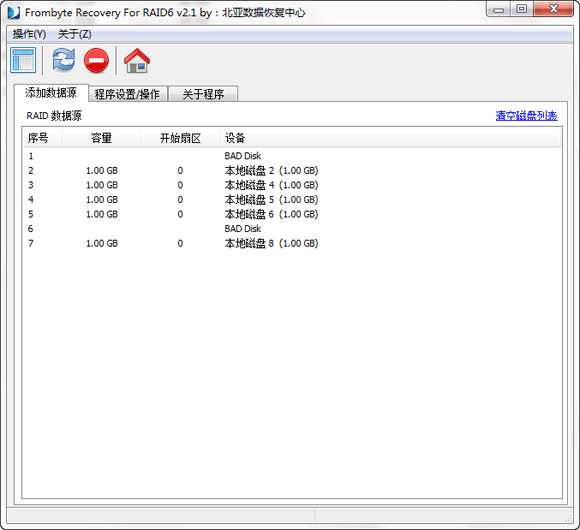Open the 操作(Y) menu
The width and height of the screenshot is (580, 530).
coord(29,34)
